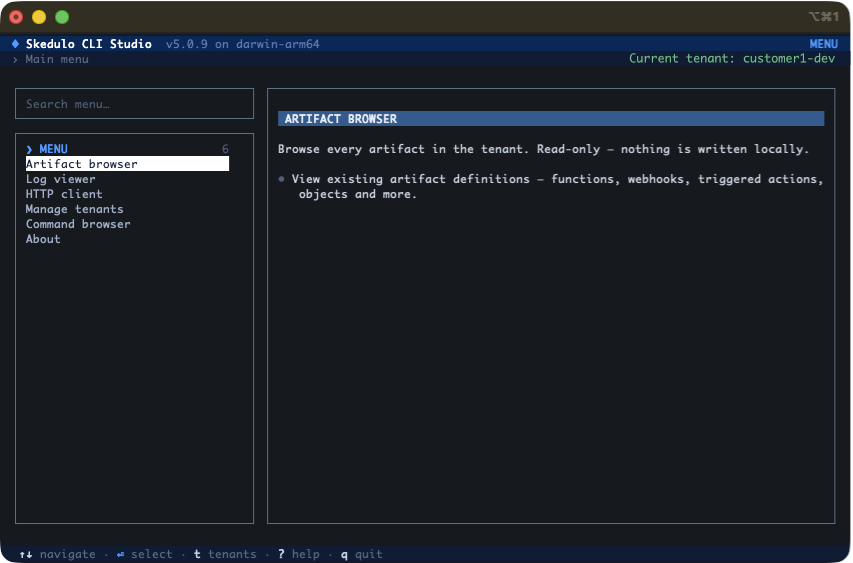Click the Main menu breadcrumb
The width and height of the screenshot is (853, 563).
pyautogui.click(x=57, y=59)
